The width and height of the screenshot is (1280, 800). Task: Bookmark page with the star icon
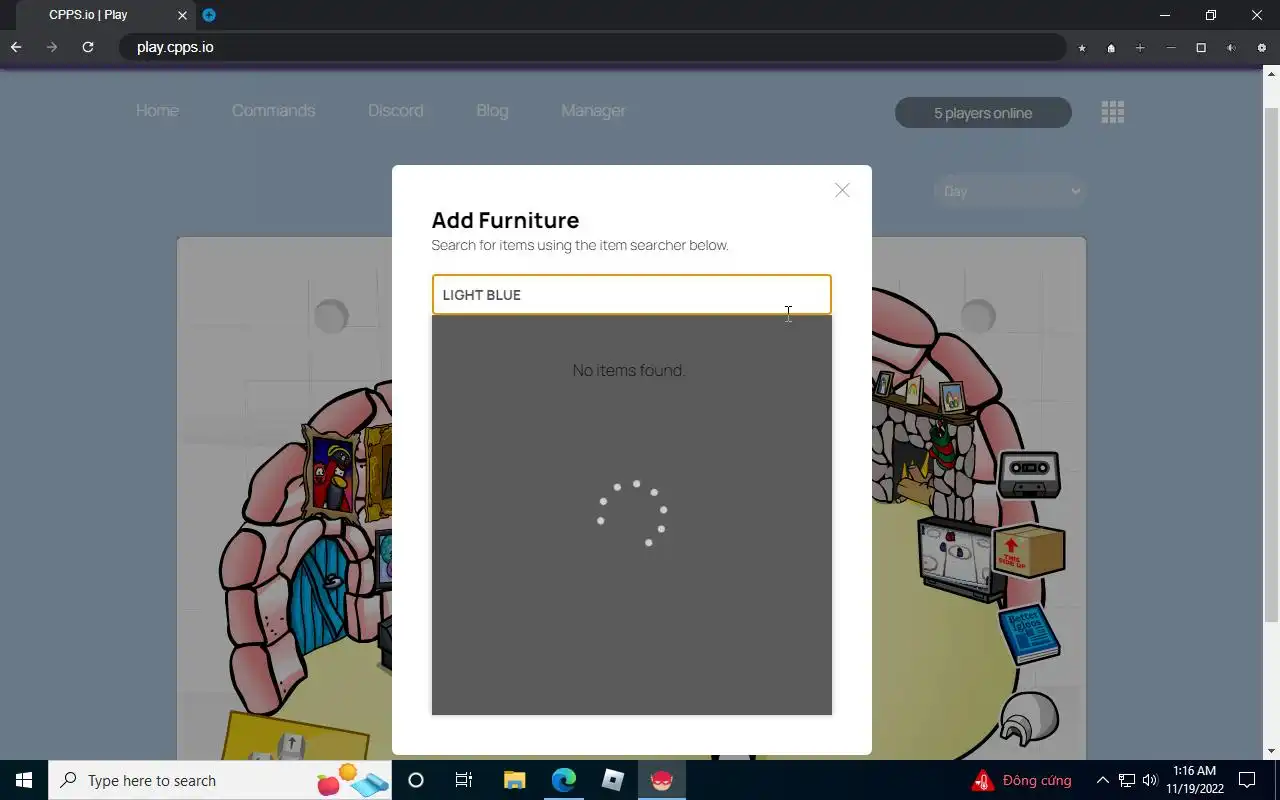(1082, 48)
